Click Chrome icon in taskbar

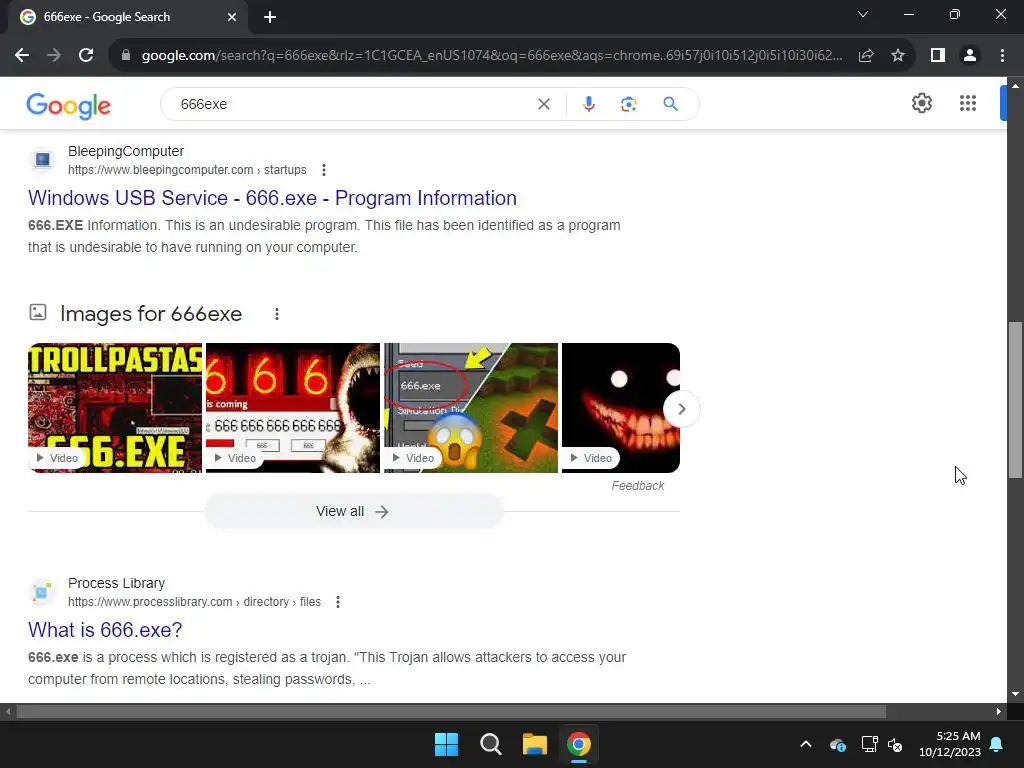(579, 744)
